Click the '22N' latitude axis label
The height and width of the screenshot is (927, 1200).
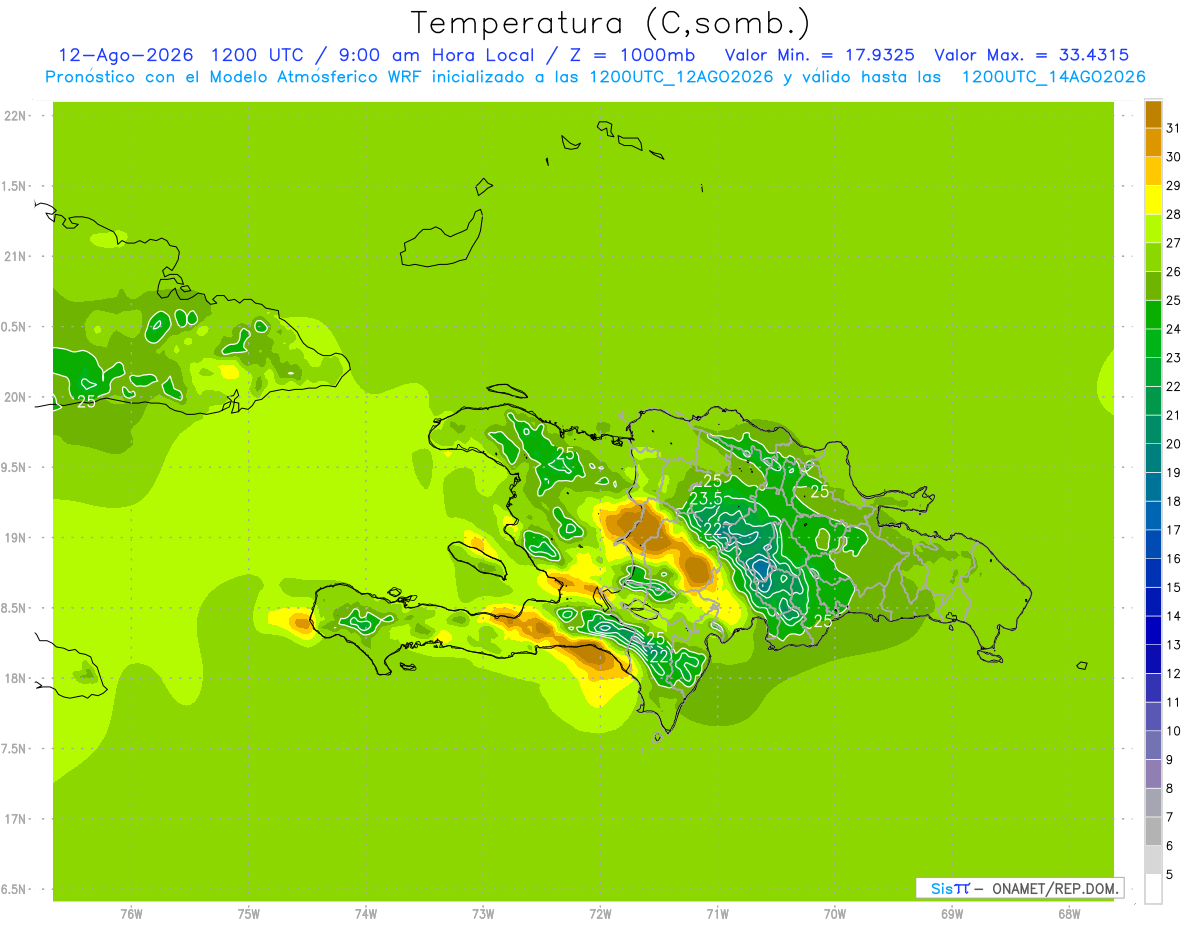tap(15, 116)
